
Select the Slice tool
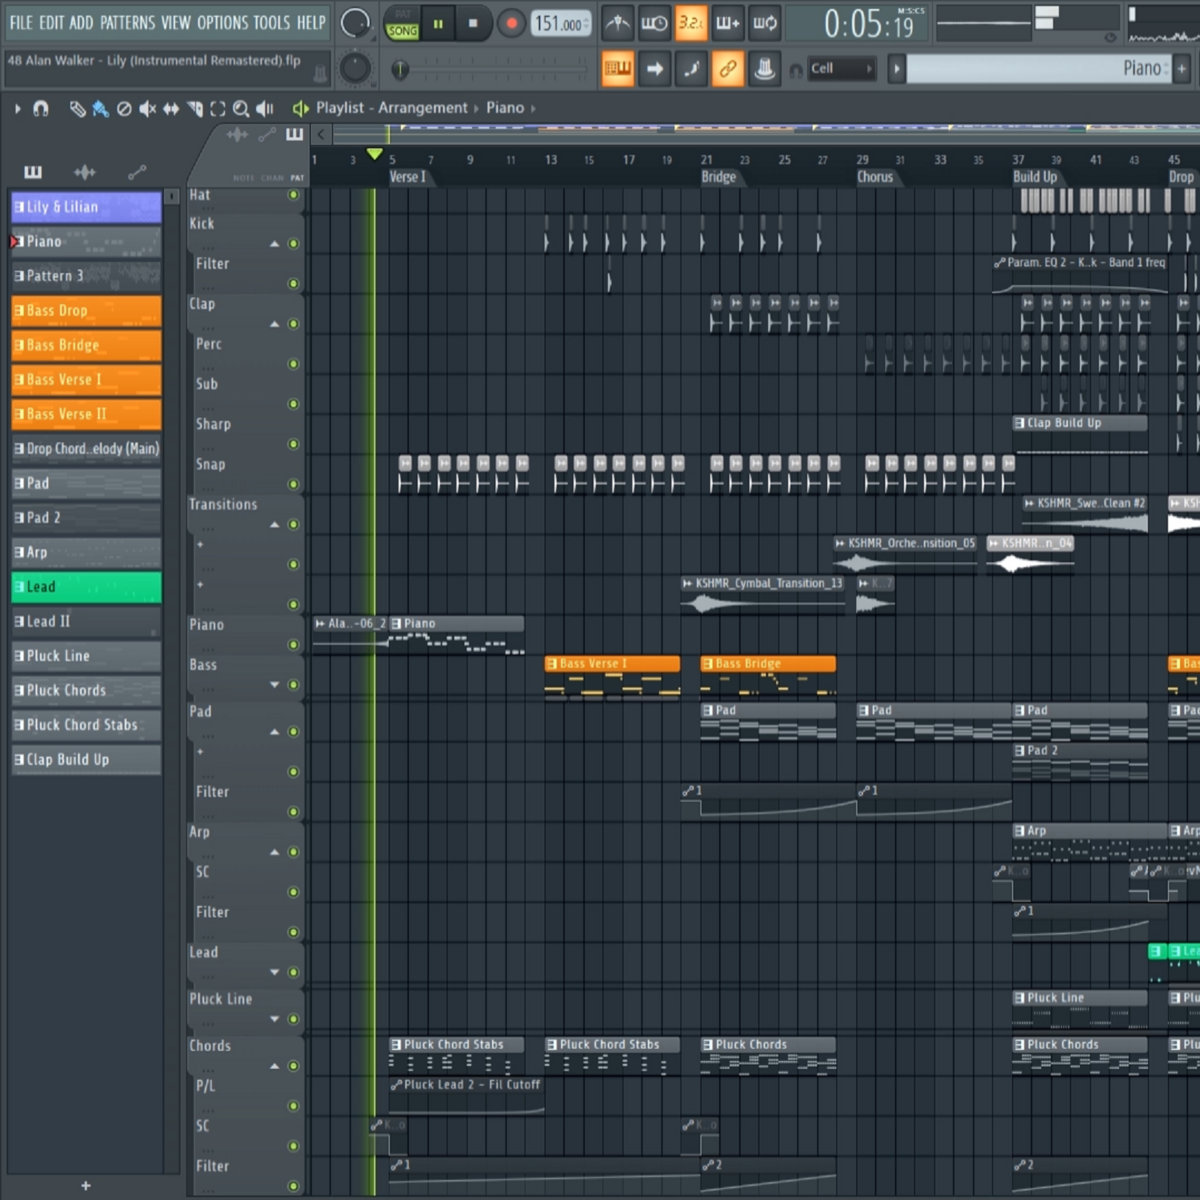click(x=195, y=109)
